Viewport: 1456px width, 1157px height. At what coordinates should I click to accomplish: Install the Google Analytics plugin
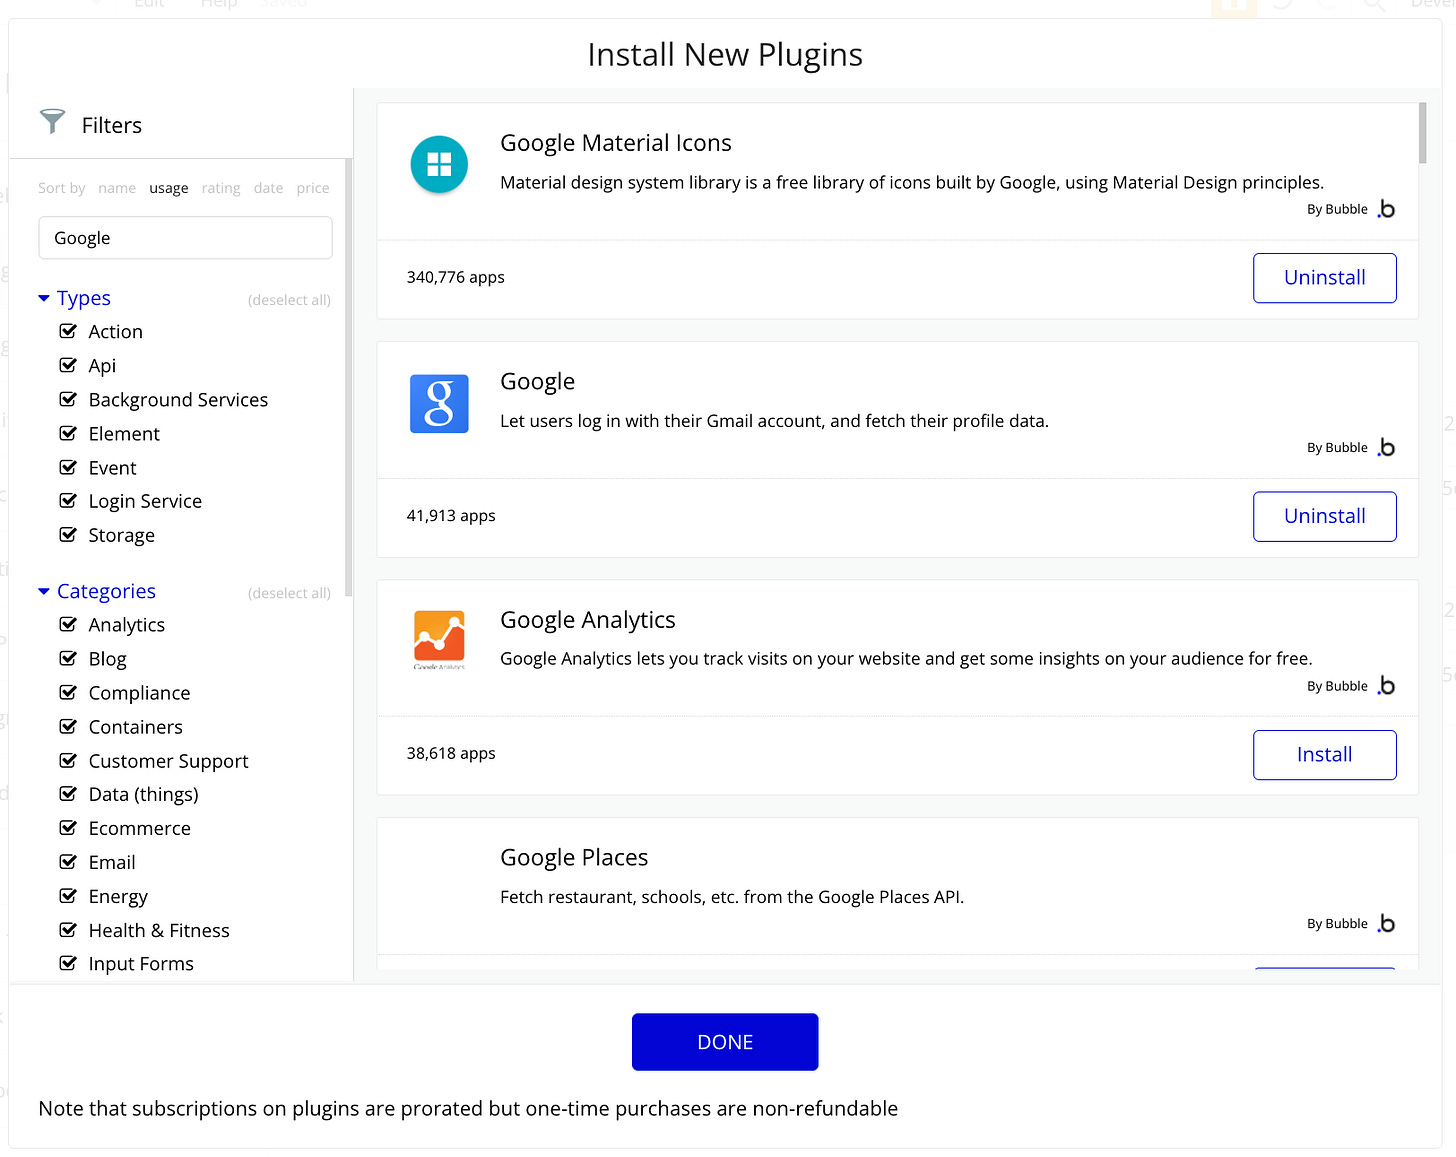1325,755
